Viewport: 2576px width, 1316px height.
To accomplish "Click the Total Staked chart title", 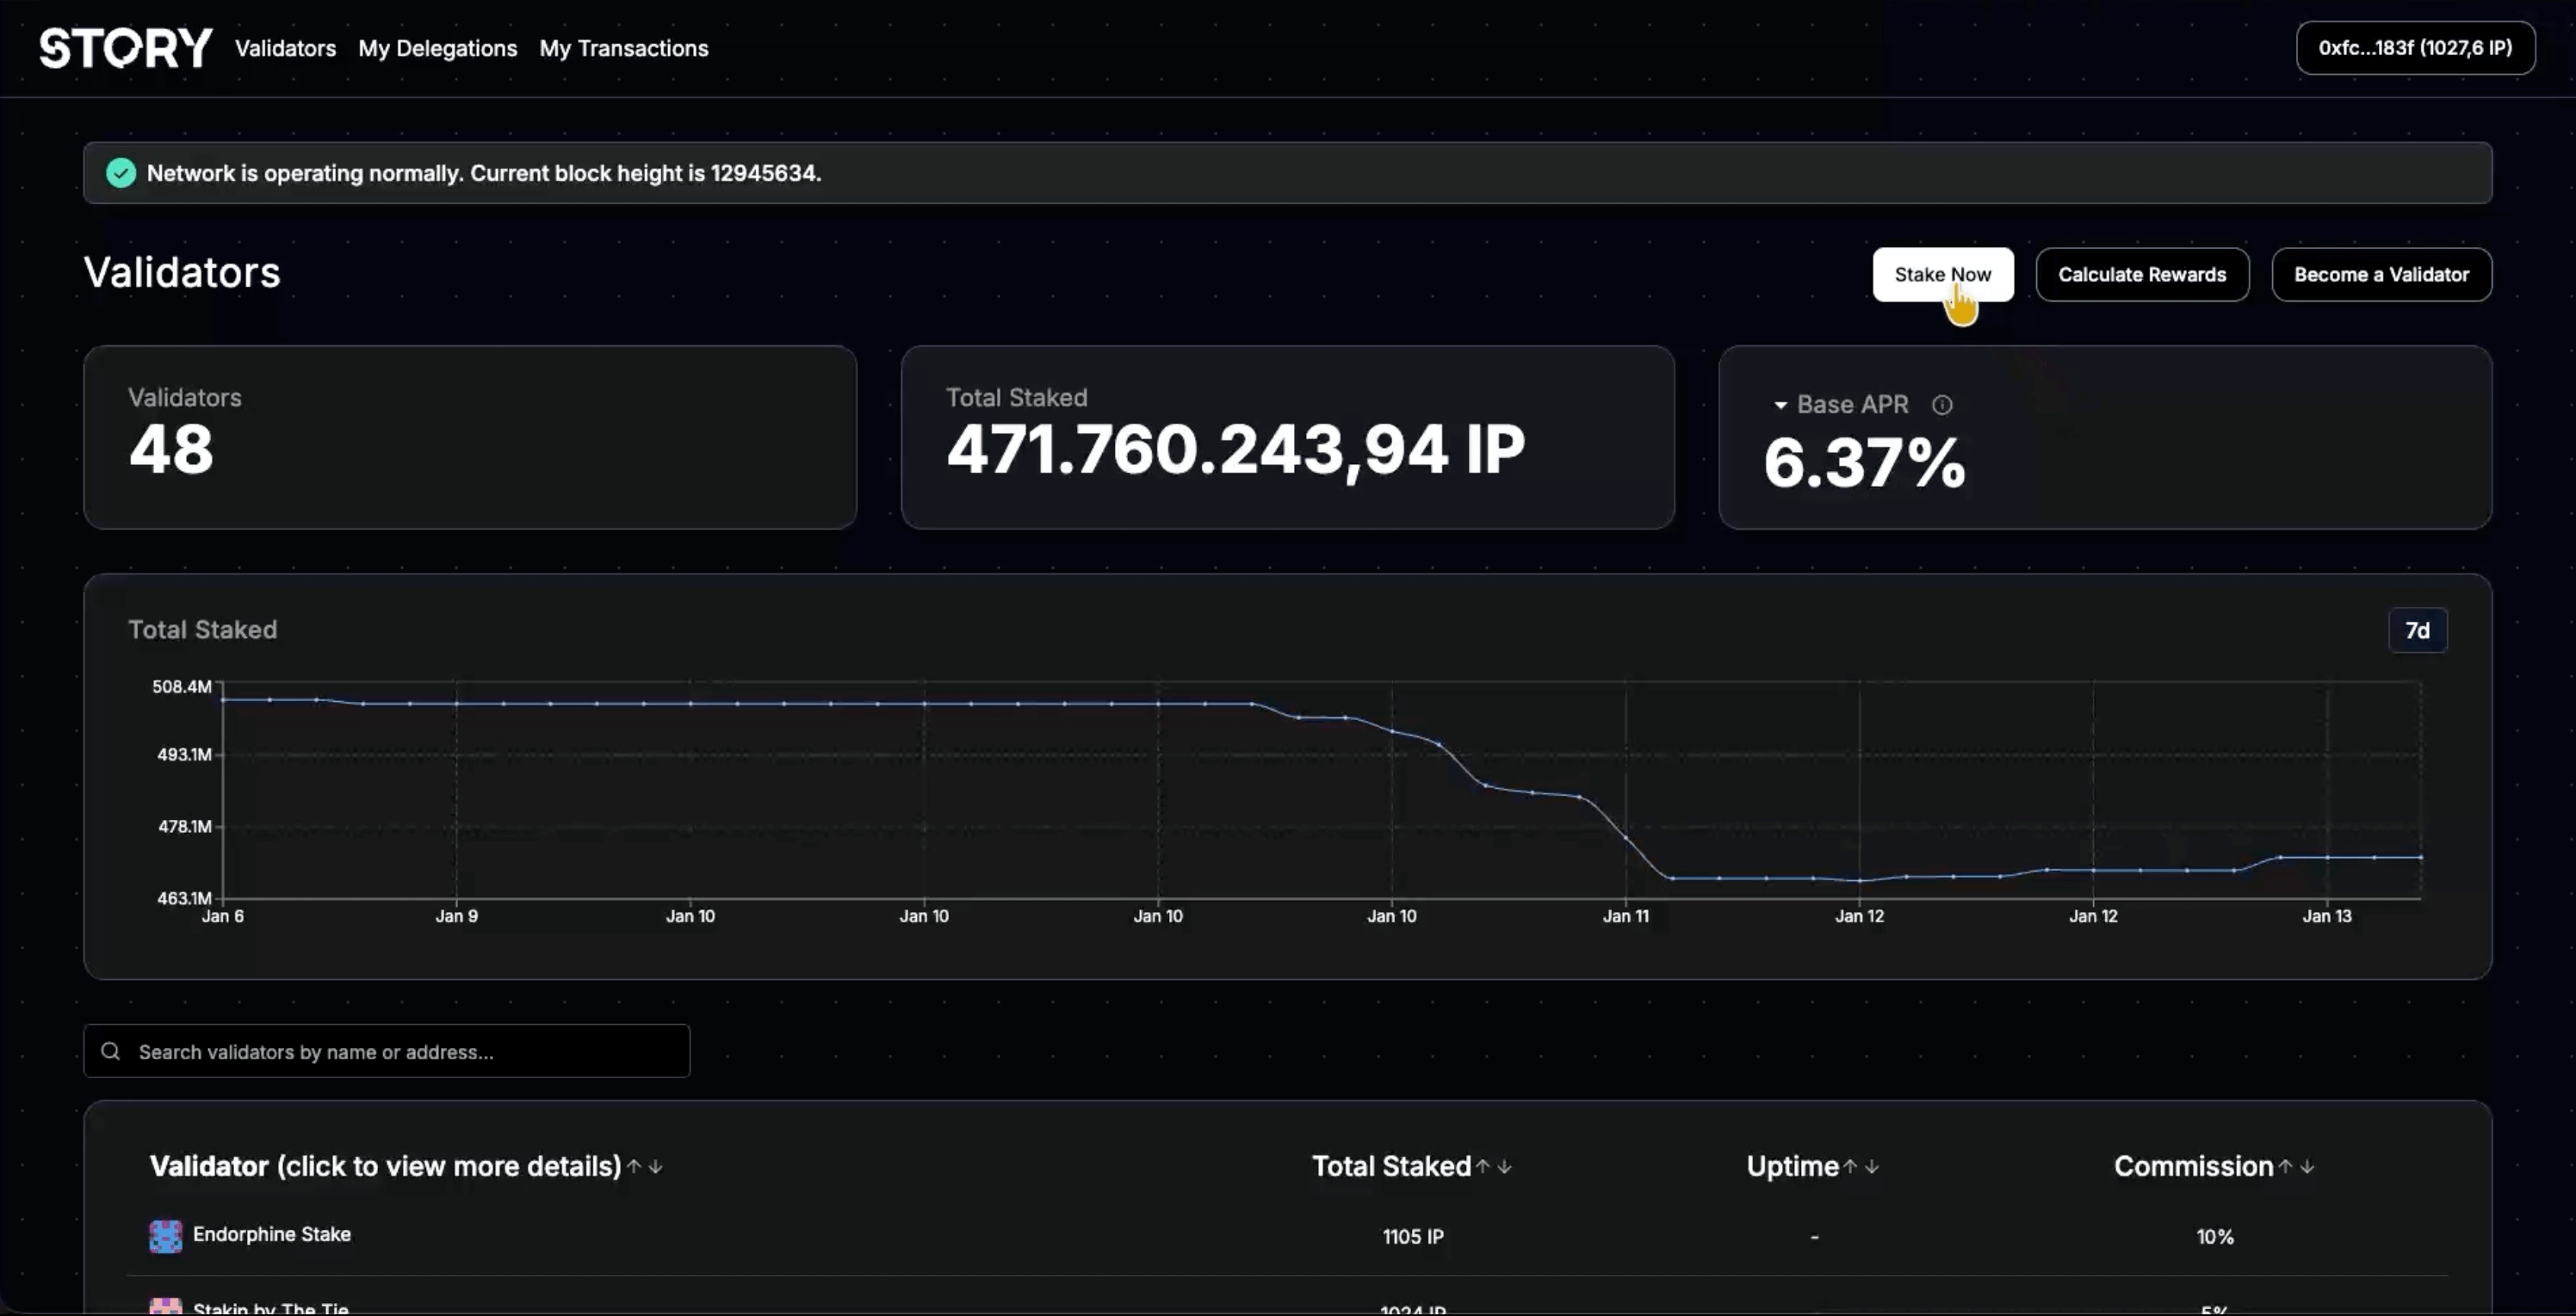I will [203, 630].
